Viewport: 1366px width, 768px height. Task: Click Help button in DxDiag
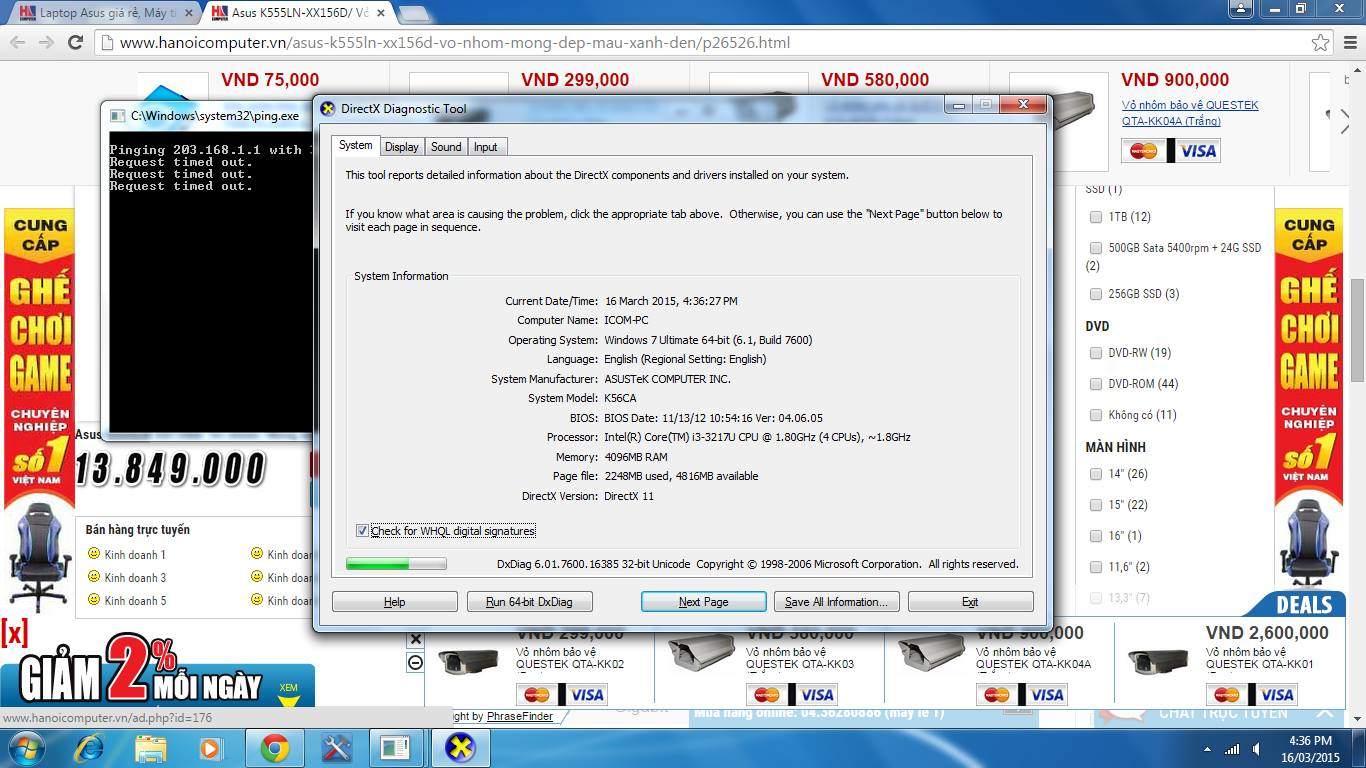click(395, 602)
